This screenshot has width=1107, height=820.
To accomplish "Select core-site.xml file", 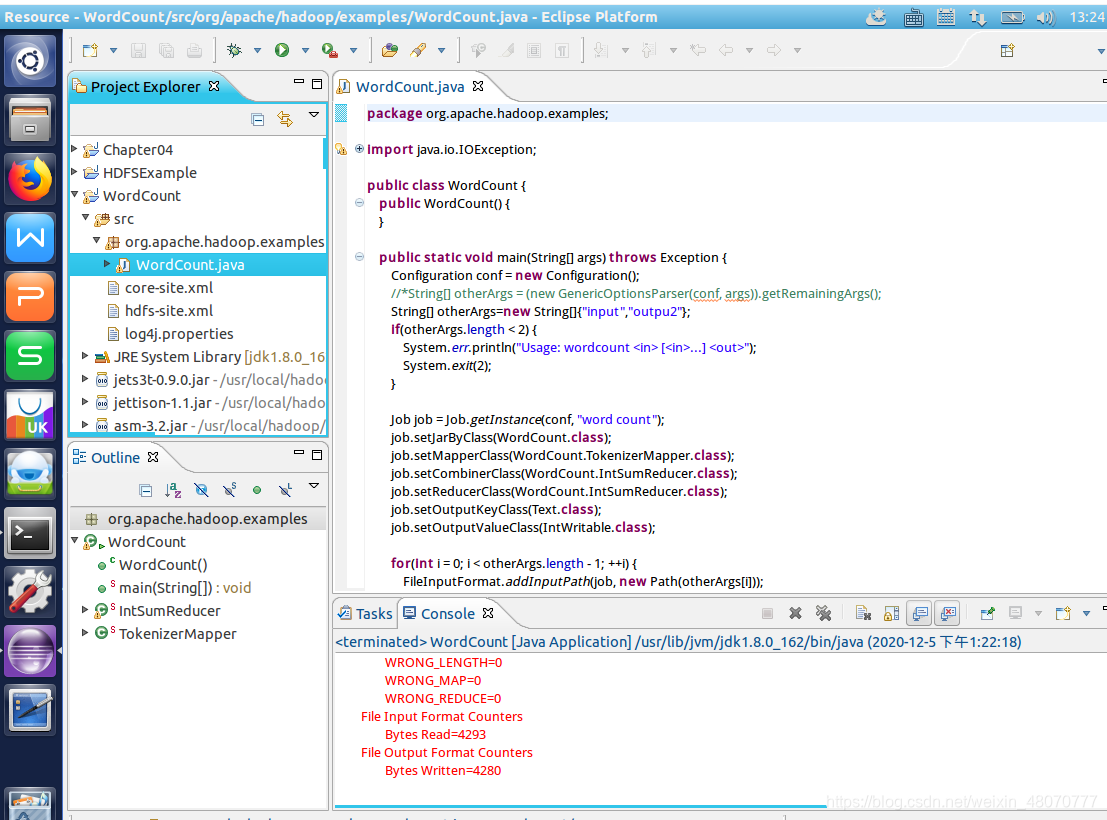I will (x=169, y=287).
